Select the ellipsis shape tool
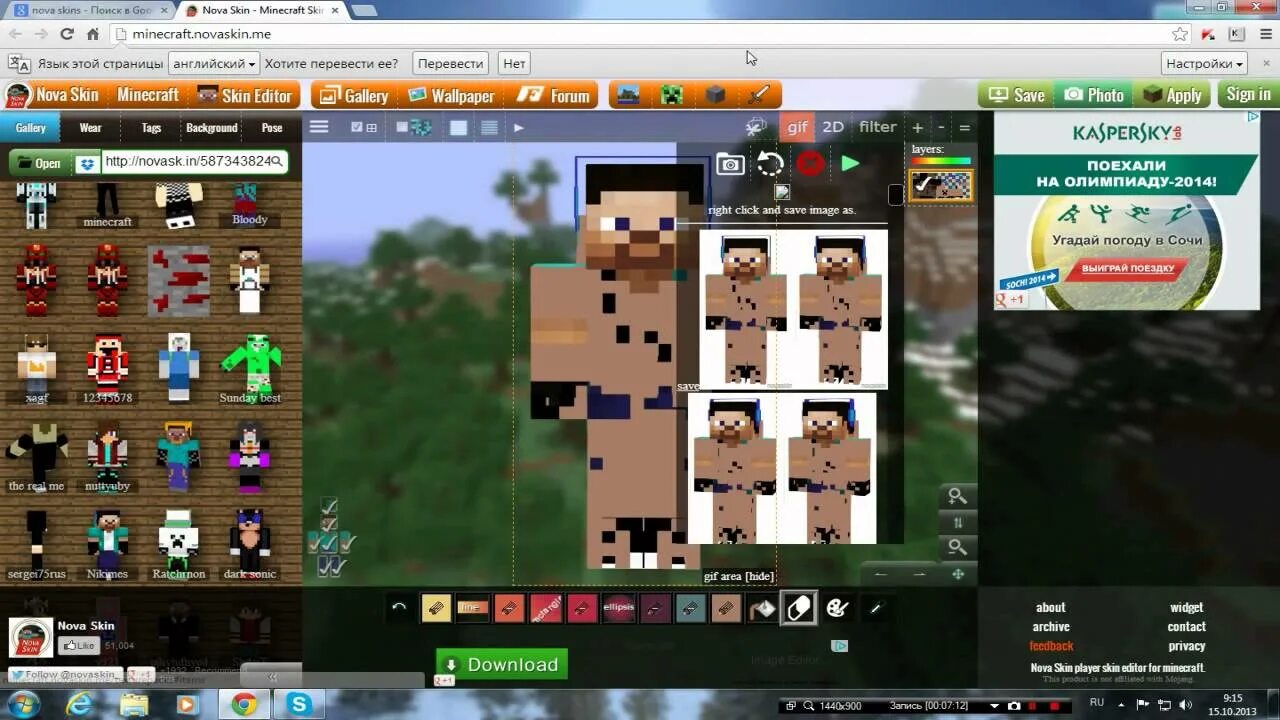Image resolution: width=1280 pixels, height=720 pixels. [x=619, y=607]
